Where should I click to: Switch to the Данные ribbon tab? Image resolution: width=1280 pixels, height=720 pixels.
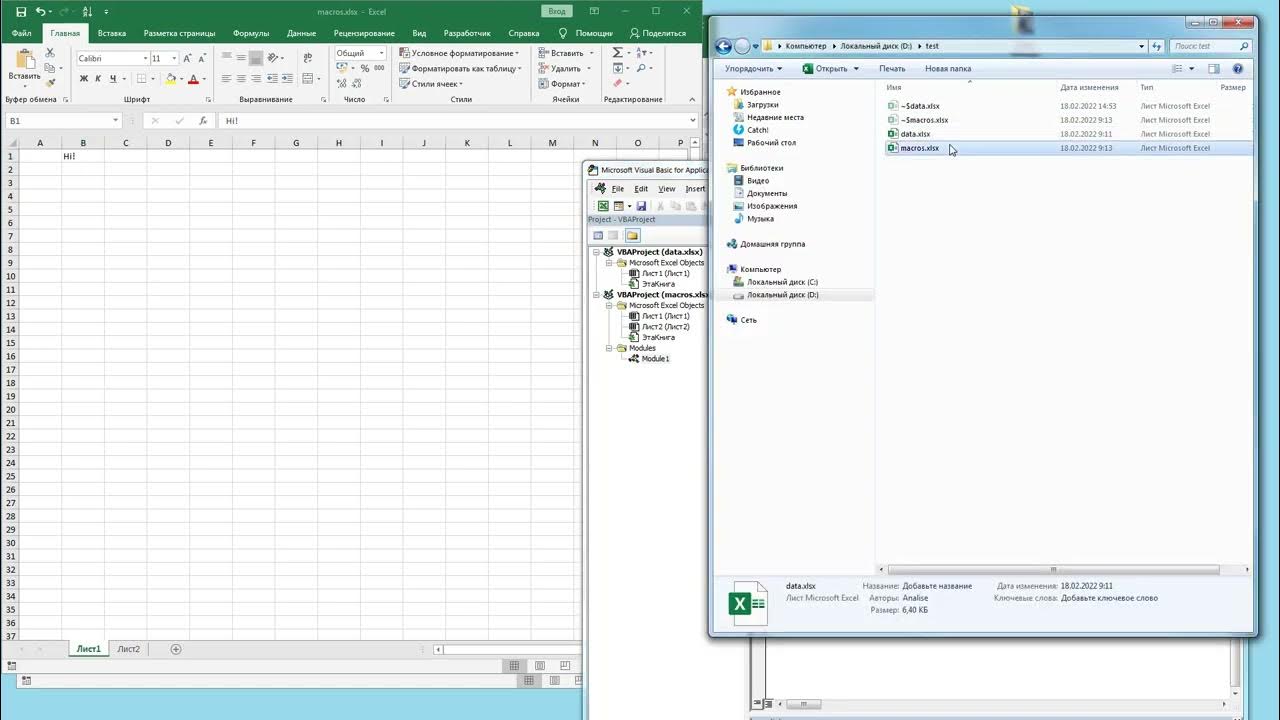[301, 33]
